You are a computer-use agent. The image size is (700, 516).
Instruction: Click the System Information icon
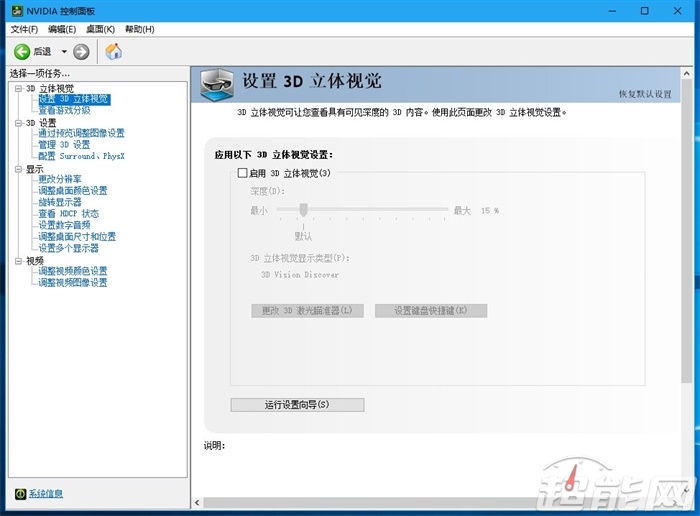click(x=20, y=494)
